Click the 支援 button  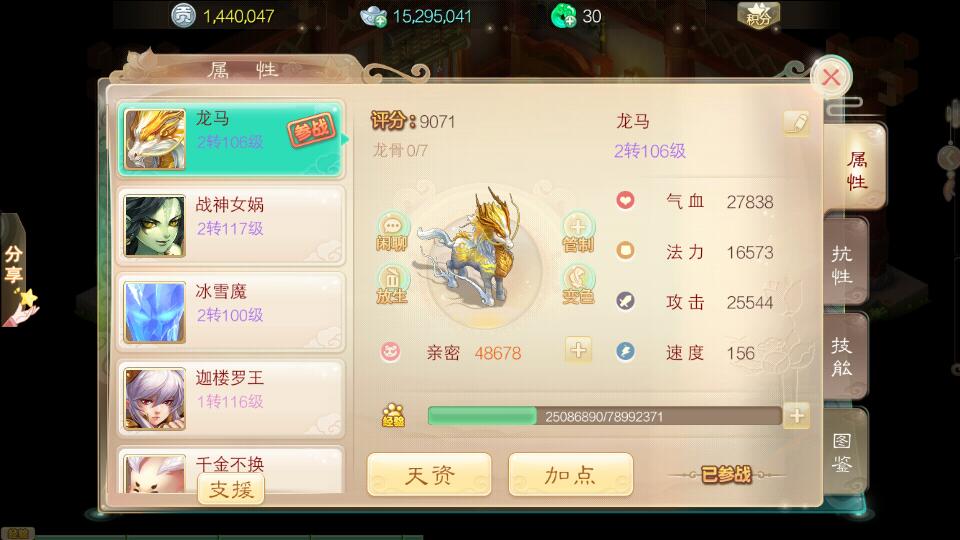(x=231, y=489)
